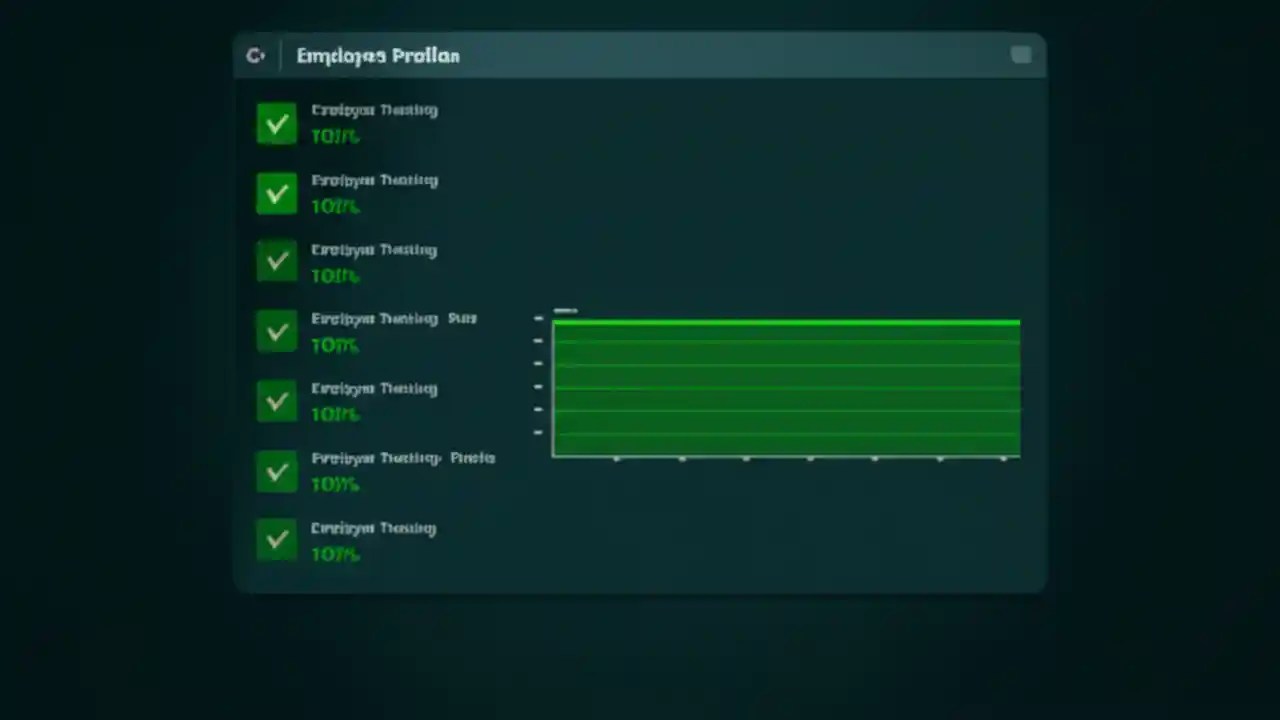This screenshot has width=1280, height=720.
Task: Click the 100% link under the first entry
Action: click(x=335, y=136)
